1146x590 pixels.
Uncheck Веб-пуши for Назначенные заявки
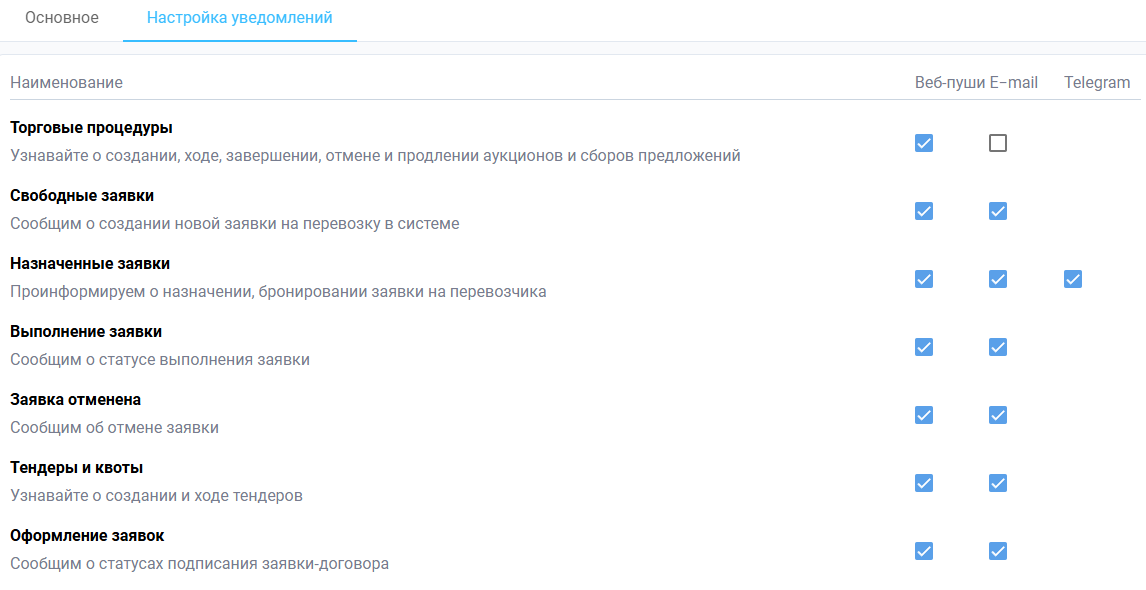[923, 279]
